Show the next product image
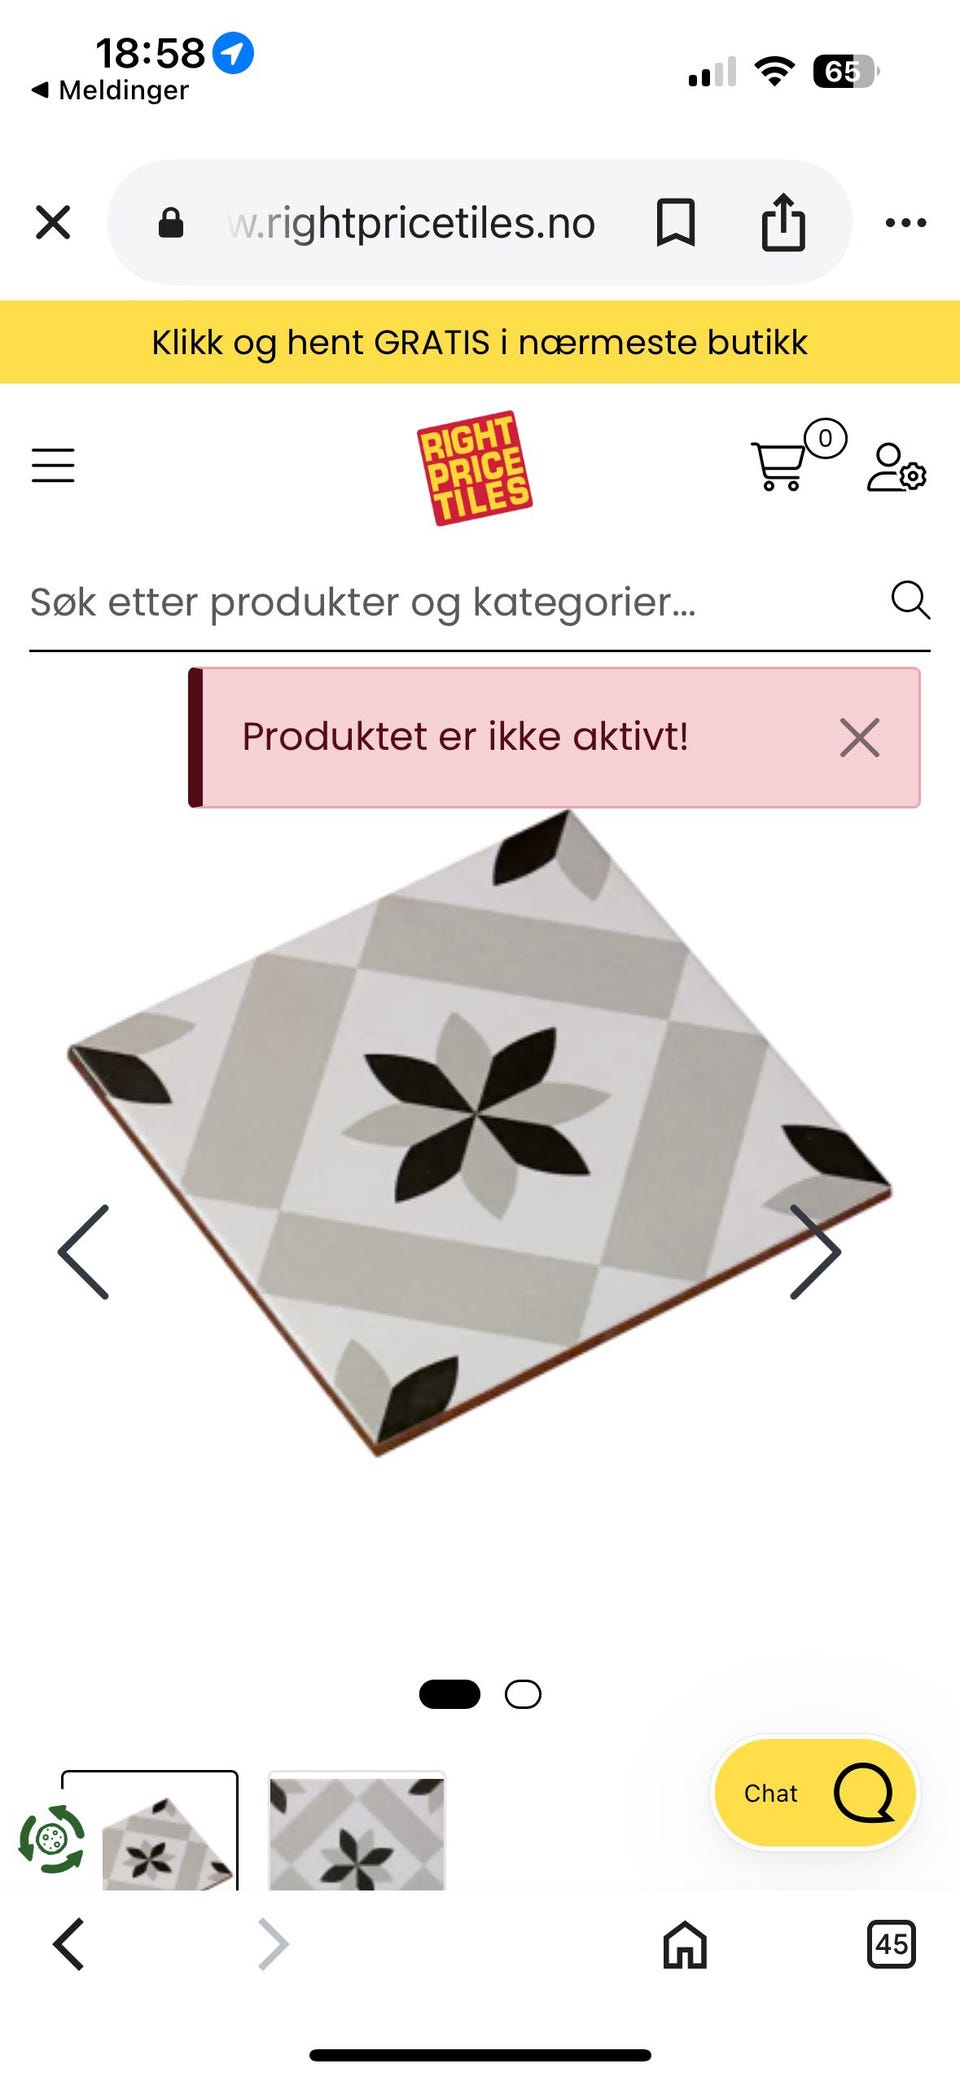This screenshot has width=960, height=2081. coord(815,1251)
